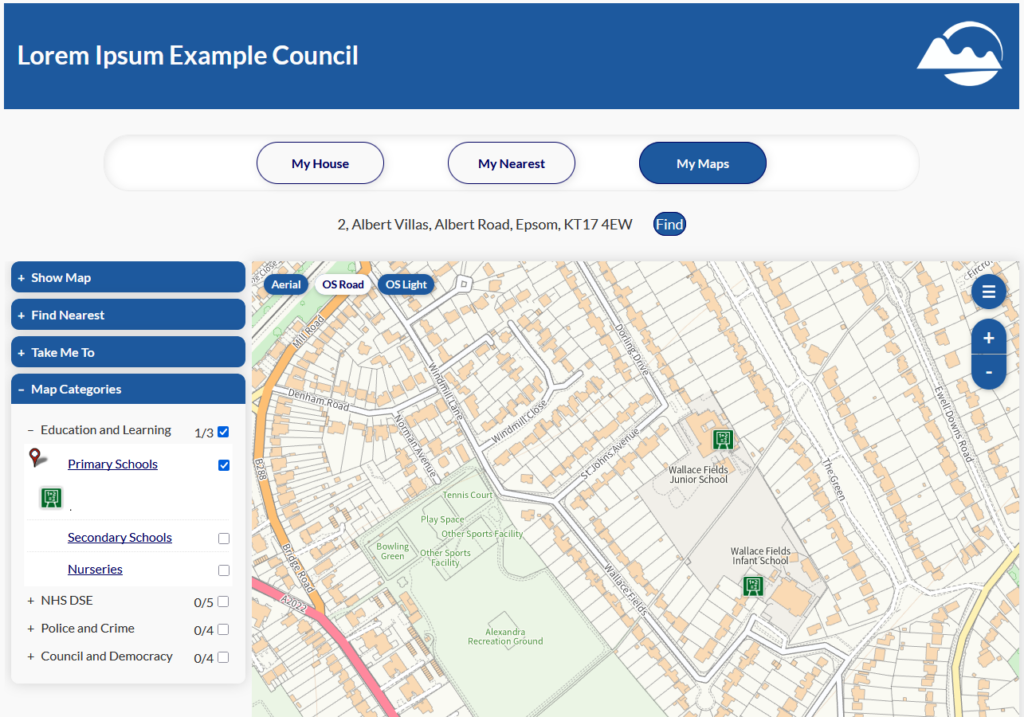Viewport: 1024px width, 717px height.
Task: Expand the NHS DSE category
Action: (x=31, y=601)
